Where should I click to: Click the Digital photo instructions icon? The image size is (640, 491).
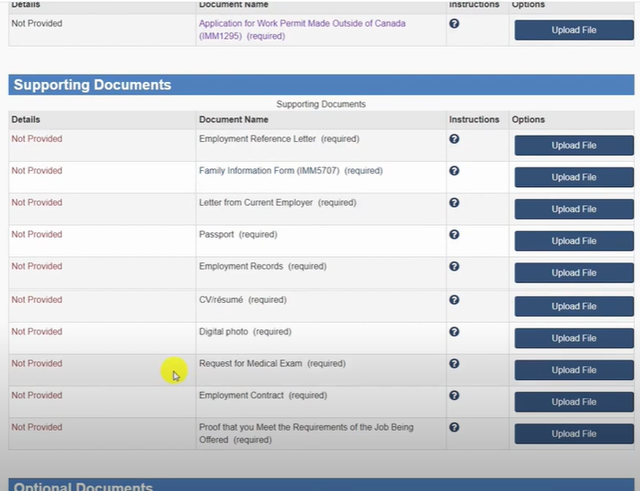(454, 331)
